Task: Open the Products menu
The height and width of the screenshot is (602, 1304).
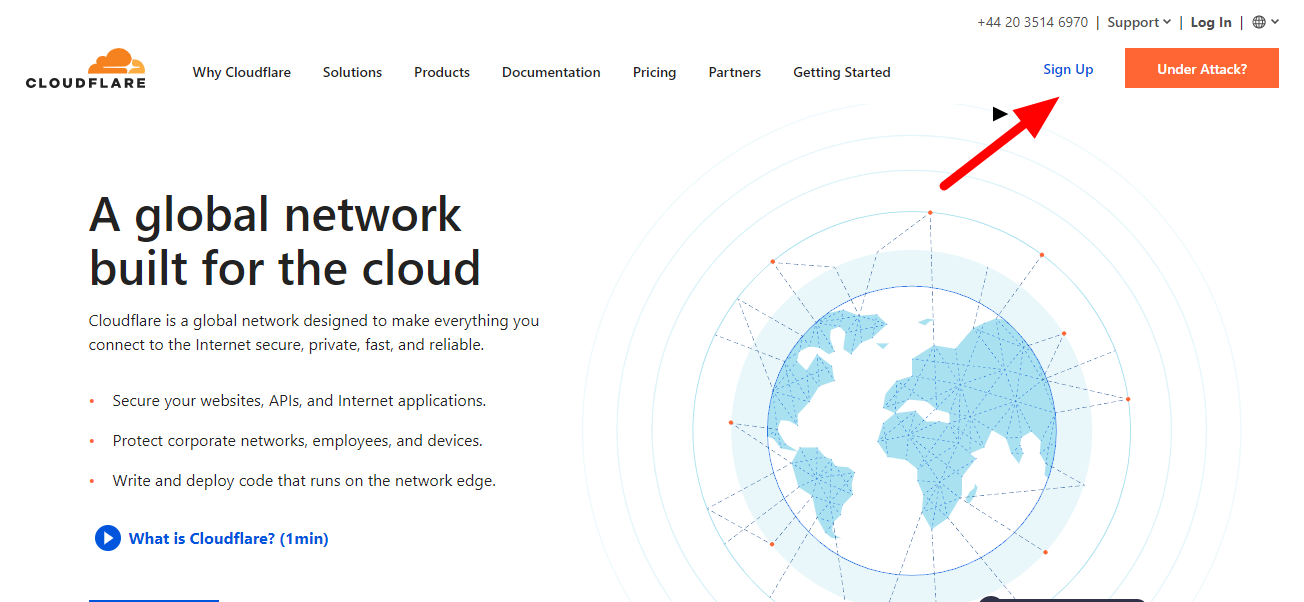Action: [442, 72]
